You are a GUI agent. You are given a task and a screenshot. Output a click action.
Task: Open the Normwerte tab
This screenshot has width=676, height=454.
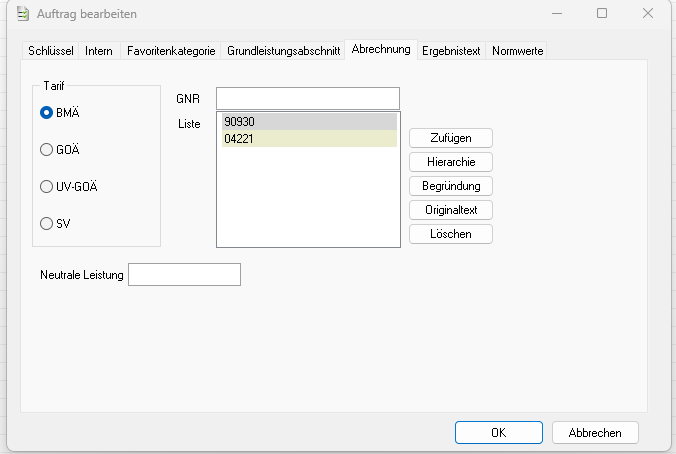pos(517,50)
